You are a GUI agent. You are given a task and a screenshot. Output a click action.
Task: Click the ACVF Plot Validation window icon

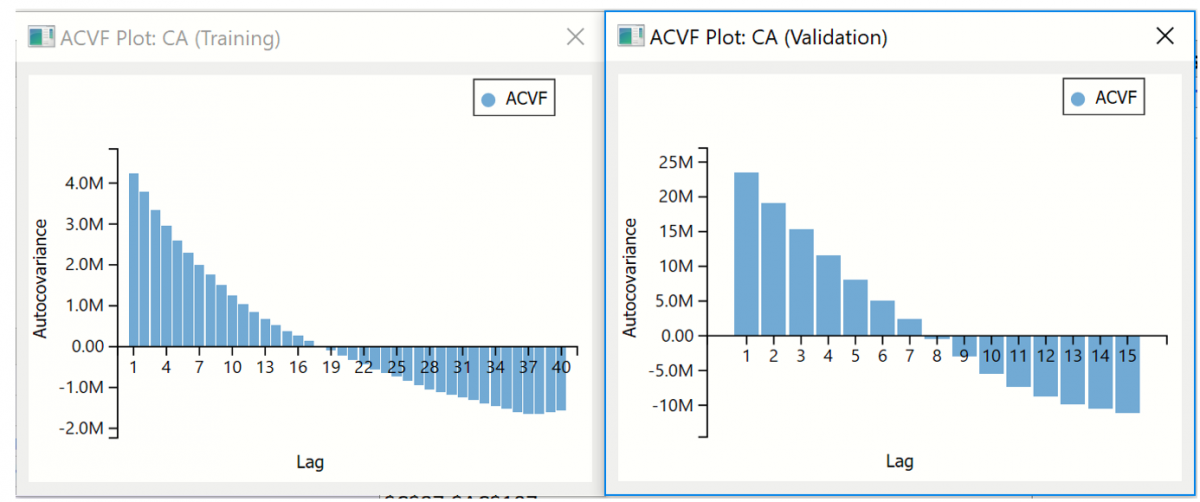[630, 37]
